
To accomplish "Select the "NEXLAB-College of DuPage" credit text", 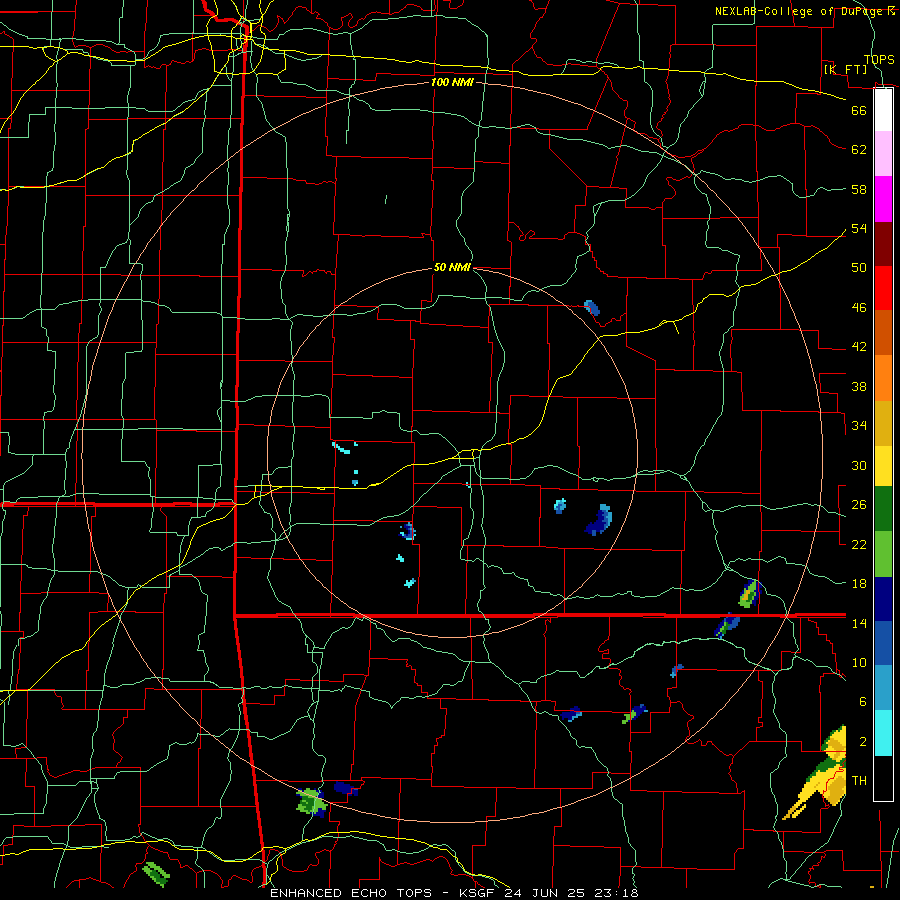I will 800,11.
